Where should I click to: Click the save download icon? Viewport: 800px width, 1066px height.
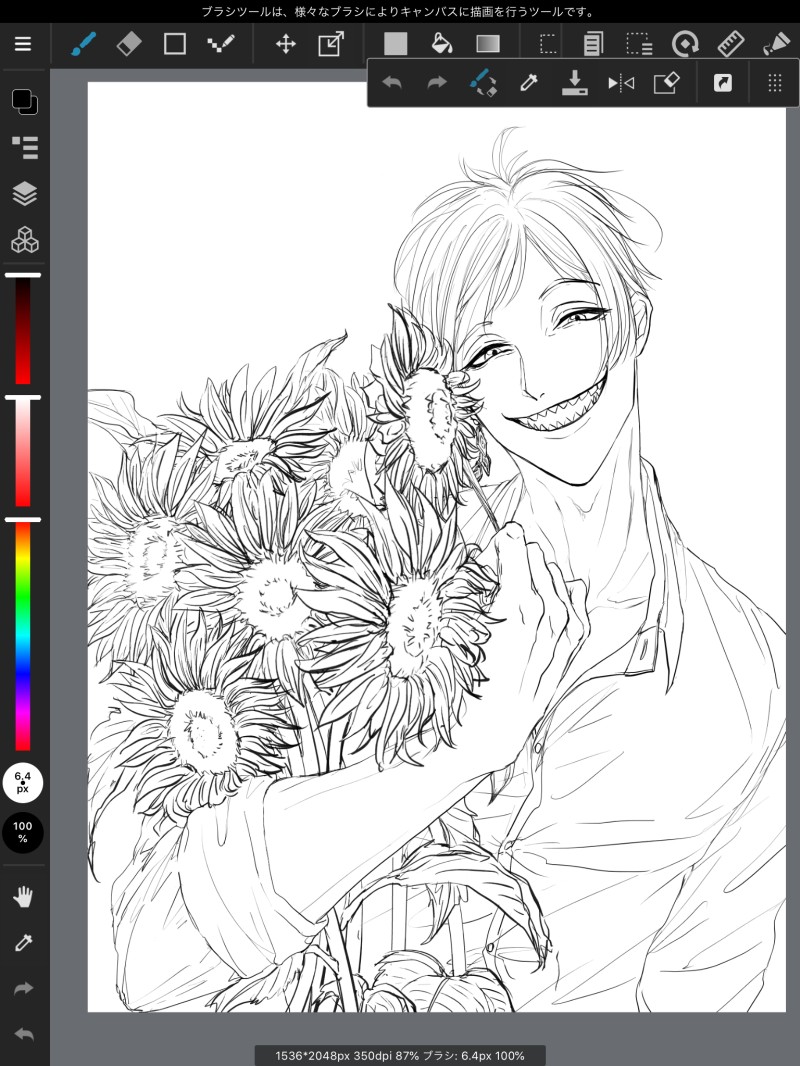[x=574, y=83]
